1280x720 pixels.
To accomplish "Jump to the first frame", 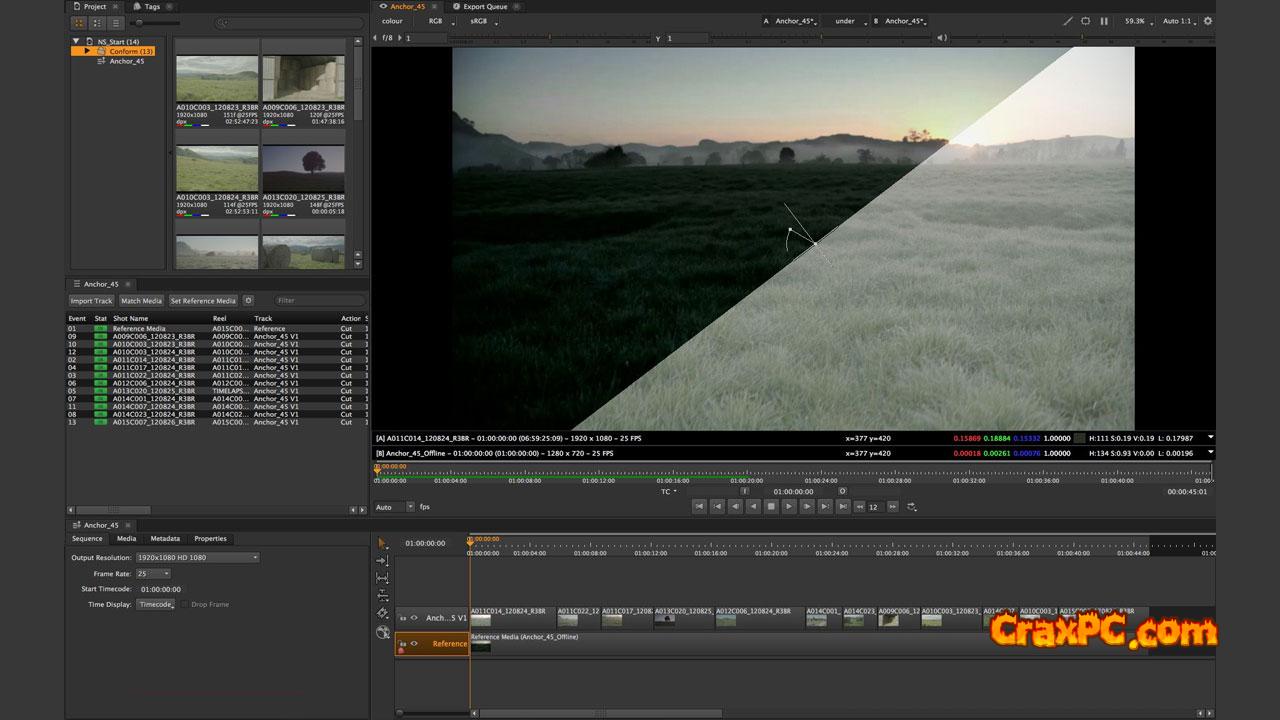I will (699, 507).
